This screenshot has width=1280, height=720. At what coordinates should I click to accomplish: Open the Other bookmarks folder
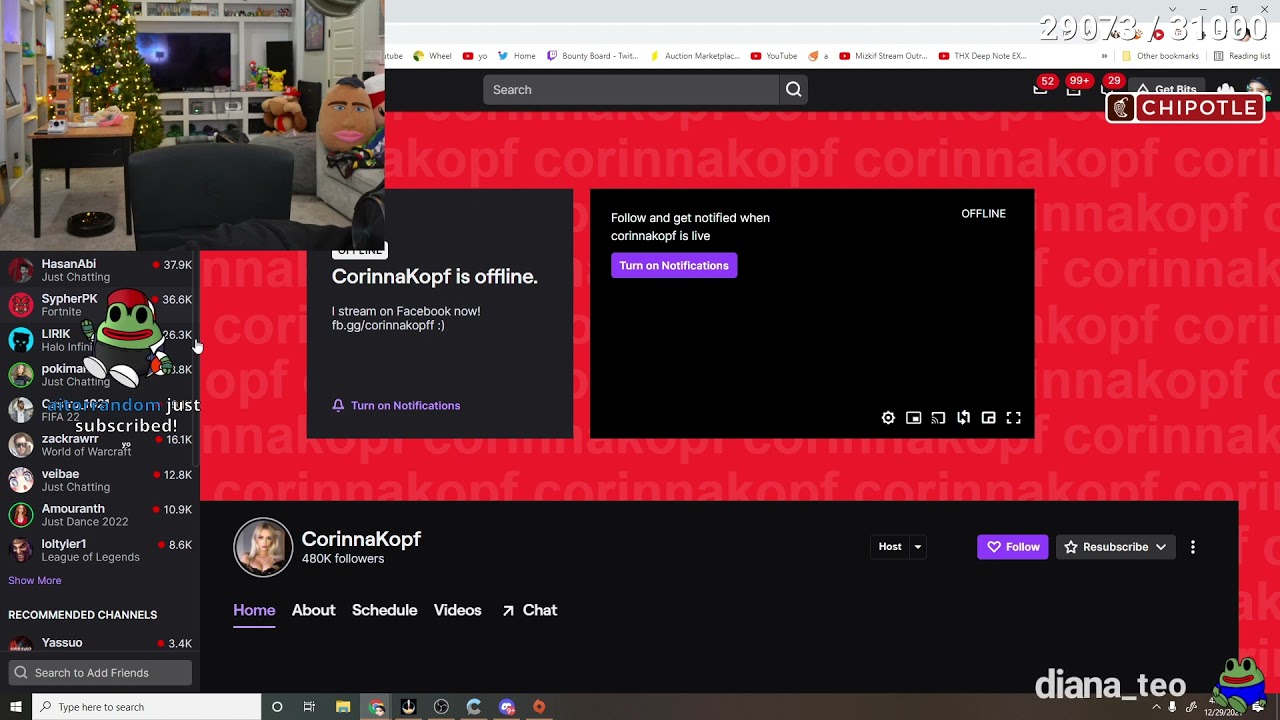pos(1160,56)
